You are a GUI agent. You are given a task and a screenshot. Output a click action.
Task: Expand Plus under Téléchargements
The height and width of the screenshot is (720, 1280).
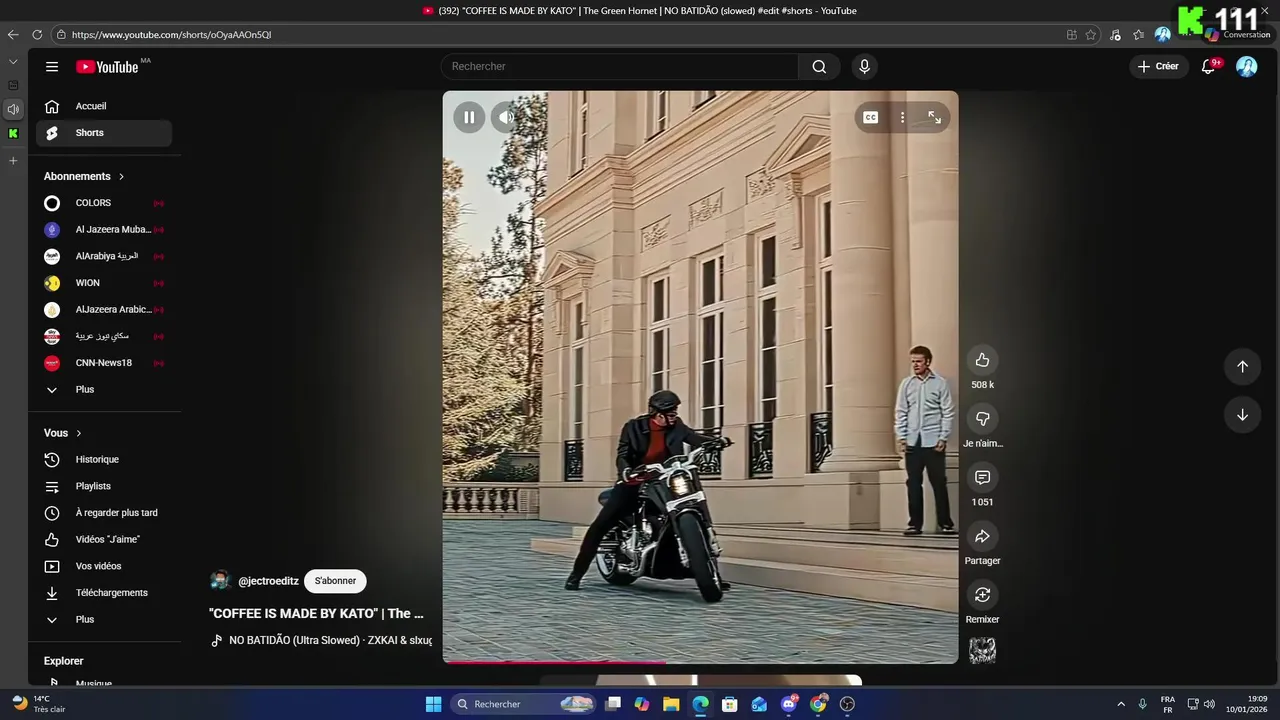pyautogui.click(x=104, y=619)
